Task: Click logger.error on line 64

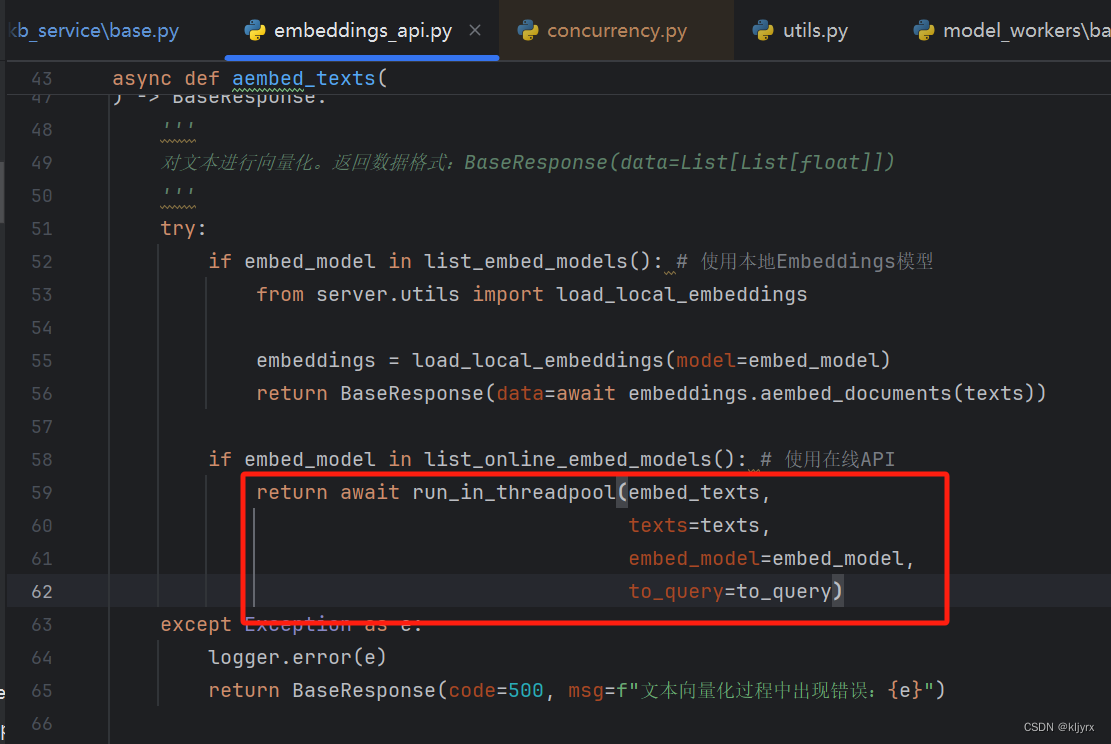Action: (x=254, y=656)
